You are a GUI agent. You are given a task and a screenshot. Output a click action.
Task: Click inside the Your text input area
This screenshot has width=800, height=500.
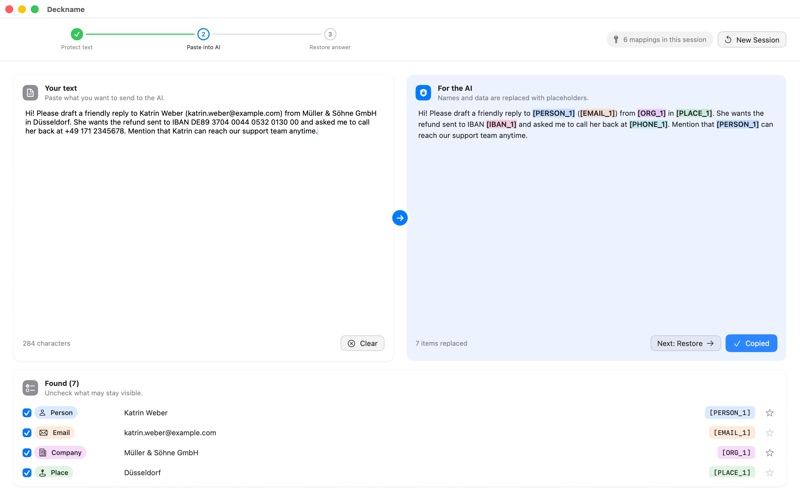click(203, 219)
